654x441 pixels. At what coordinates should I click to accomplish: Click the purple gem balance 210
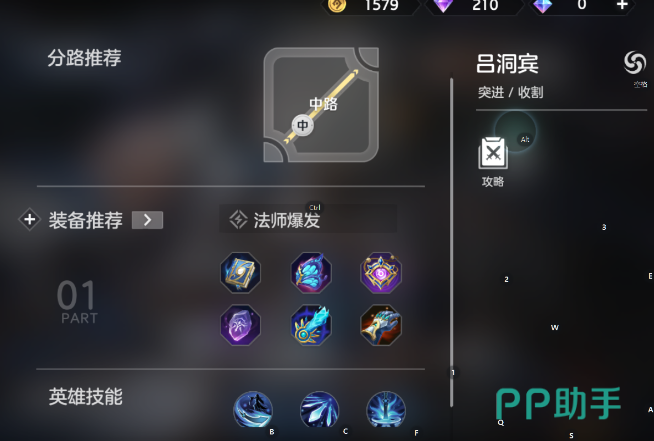[x=474, y=6]
